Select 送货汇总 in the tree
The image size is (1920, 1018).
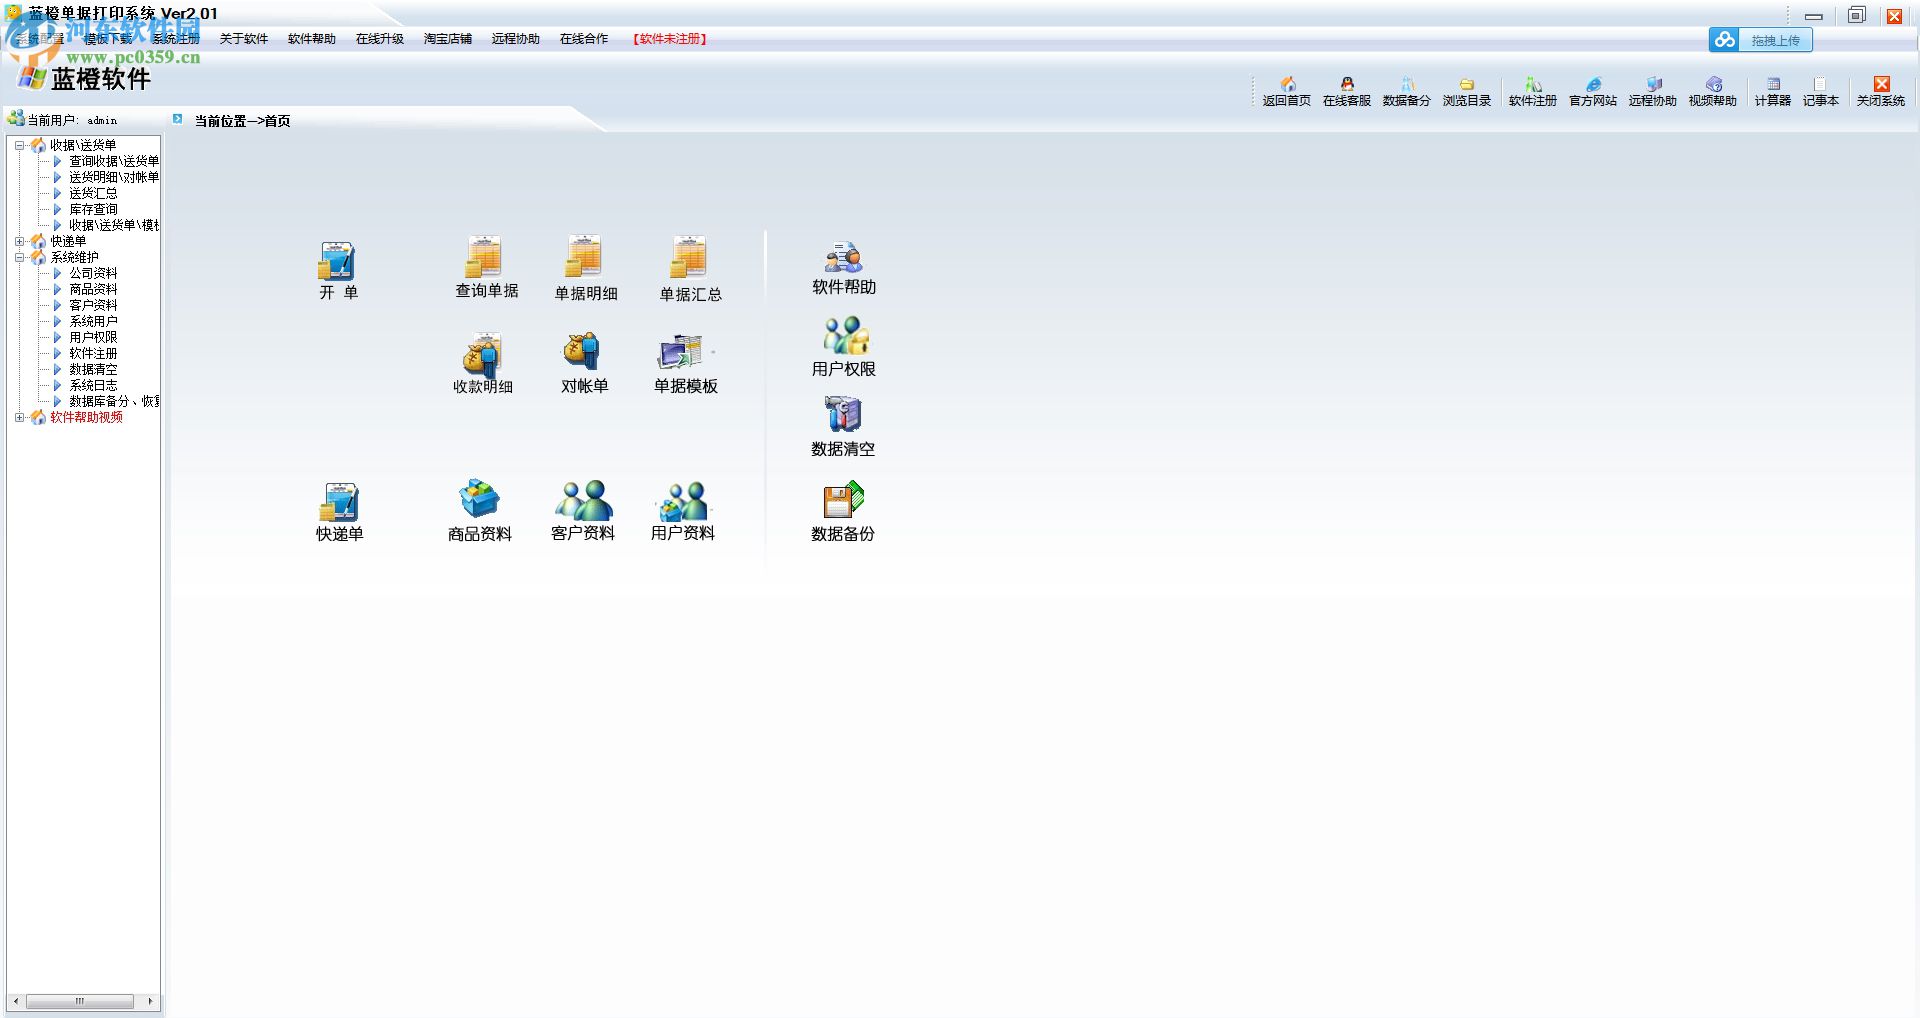click(x=93, y=193)
